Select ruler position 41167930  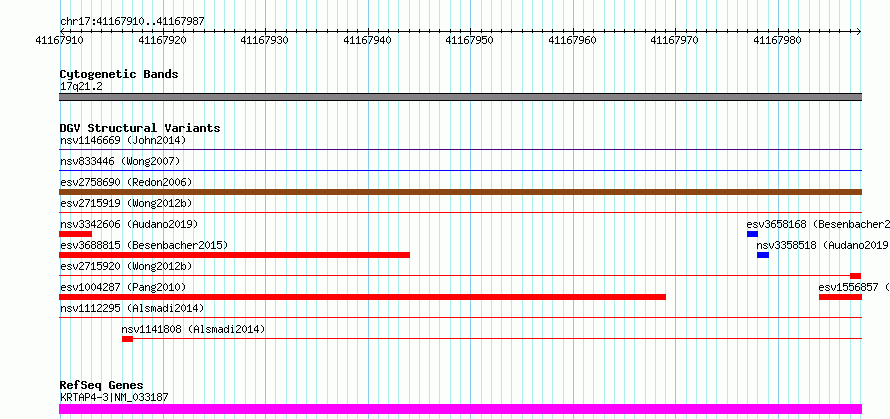click(265, 40)
